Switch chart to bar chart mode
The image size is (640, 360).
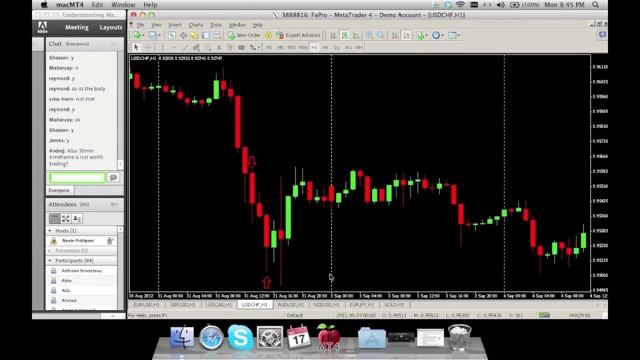(333, 36)
